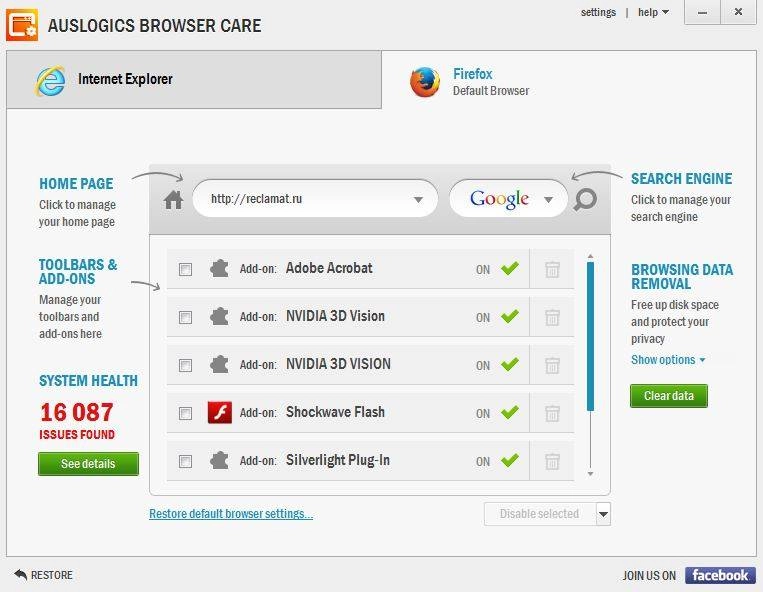Toggle NVIDIA 3D VISION uppercase ON checkmark

(x=510, y=364)
